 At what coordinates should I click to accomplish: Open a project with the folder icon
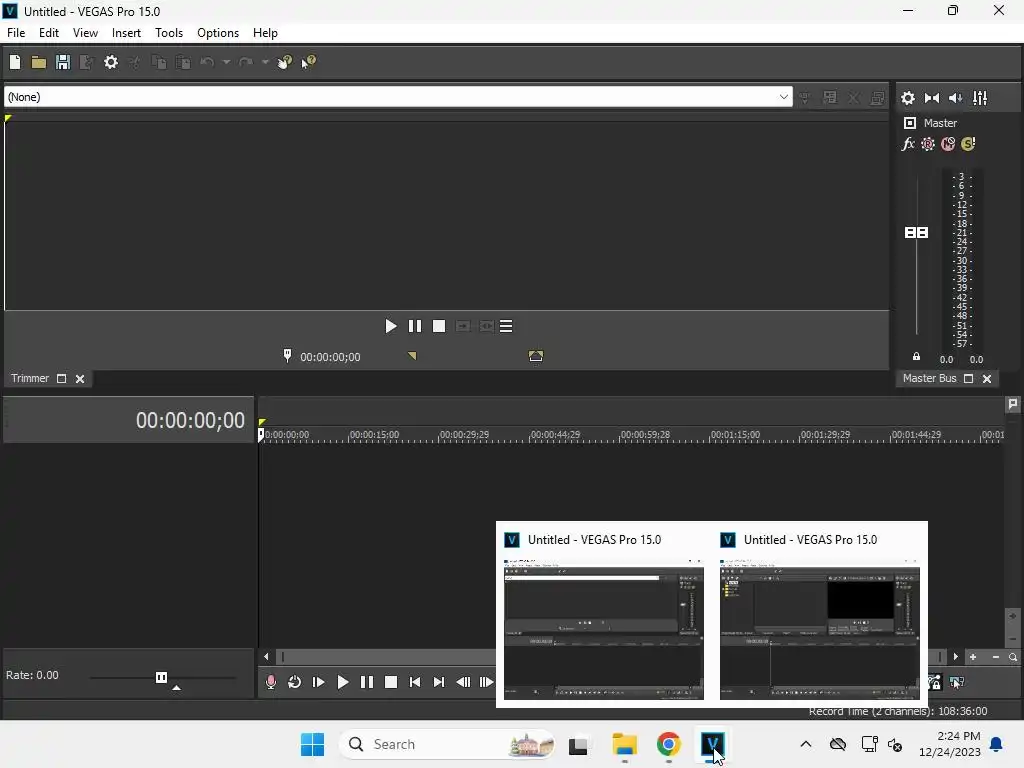(x=39, y=62)
